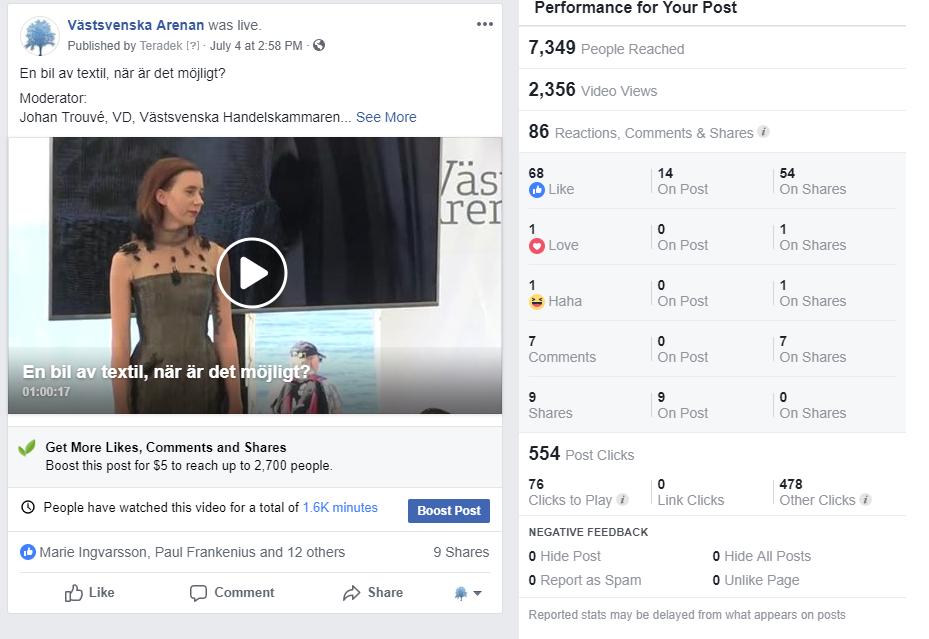The width and height of the screenshot is (929, 639).
Task: Click the 0 Hide All Posts entry
Action: 761,556
